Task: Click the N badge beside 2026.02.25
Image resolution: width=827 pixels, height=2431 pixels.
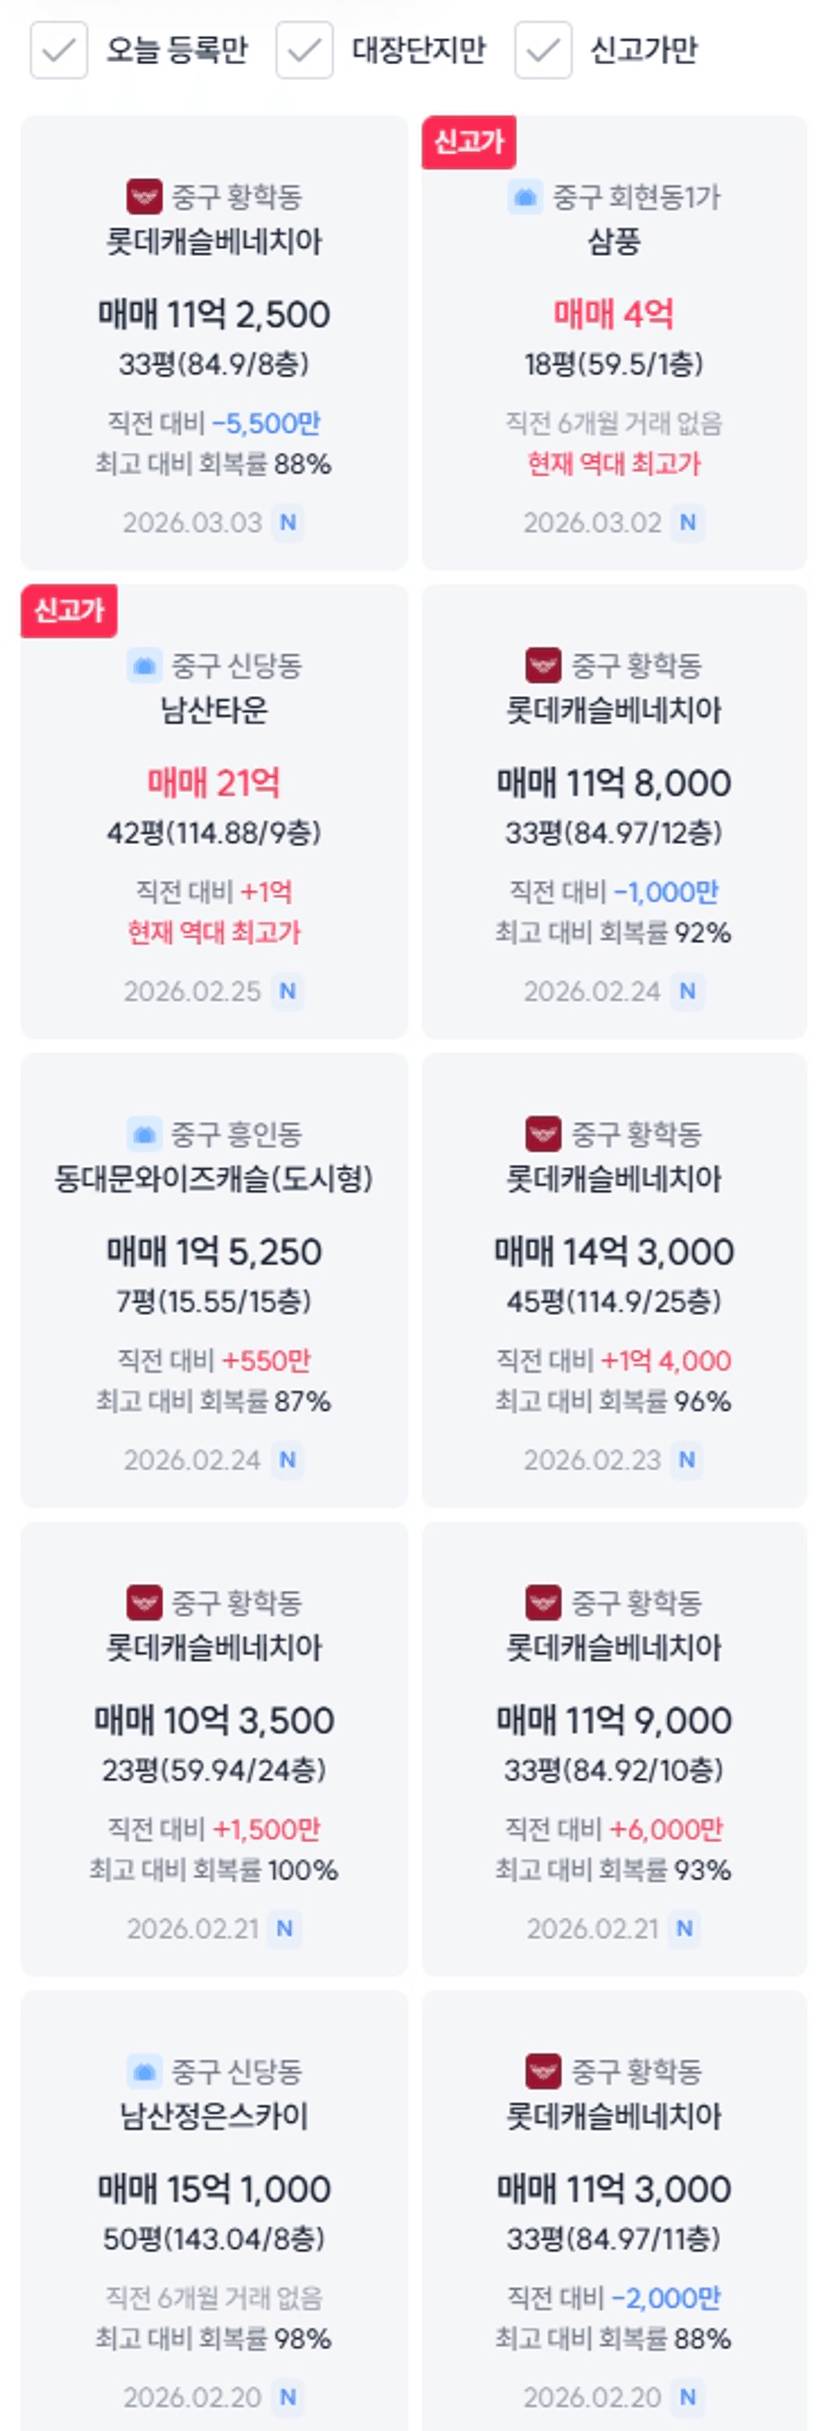Action: pos(288,991)
